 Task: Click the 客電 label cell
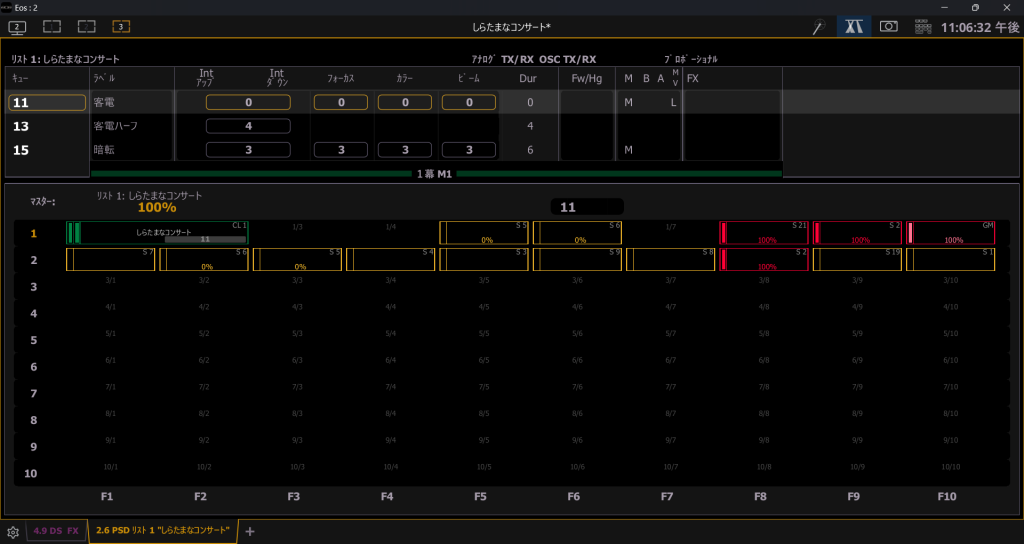pos(131,103)
